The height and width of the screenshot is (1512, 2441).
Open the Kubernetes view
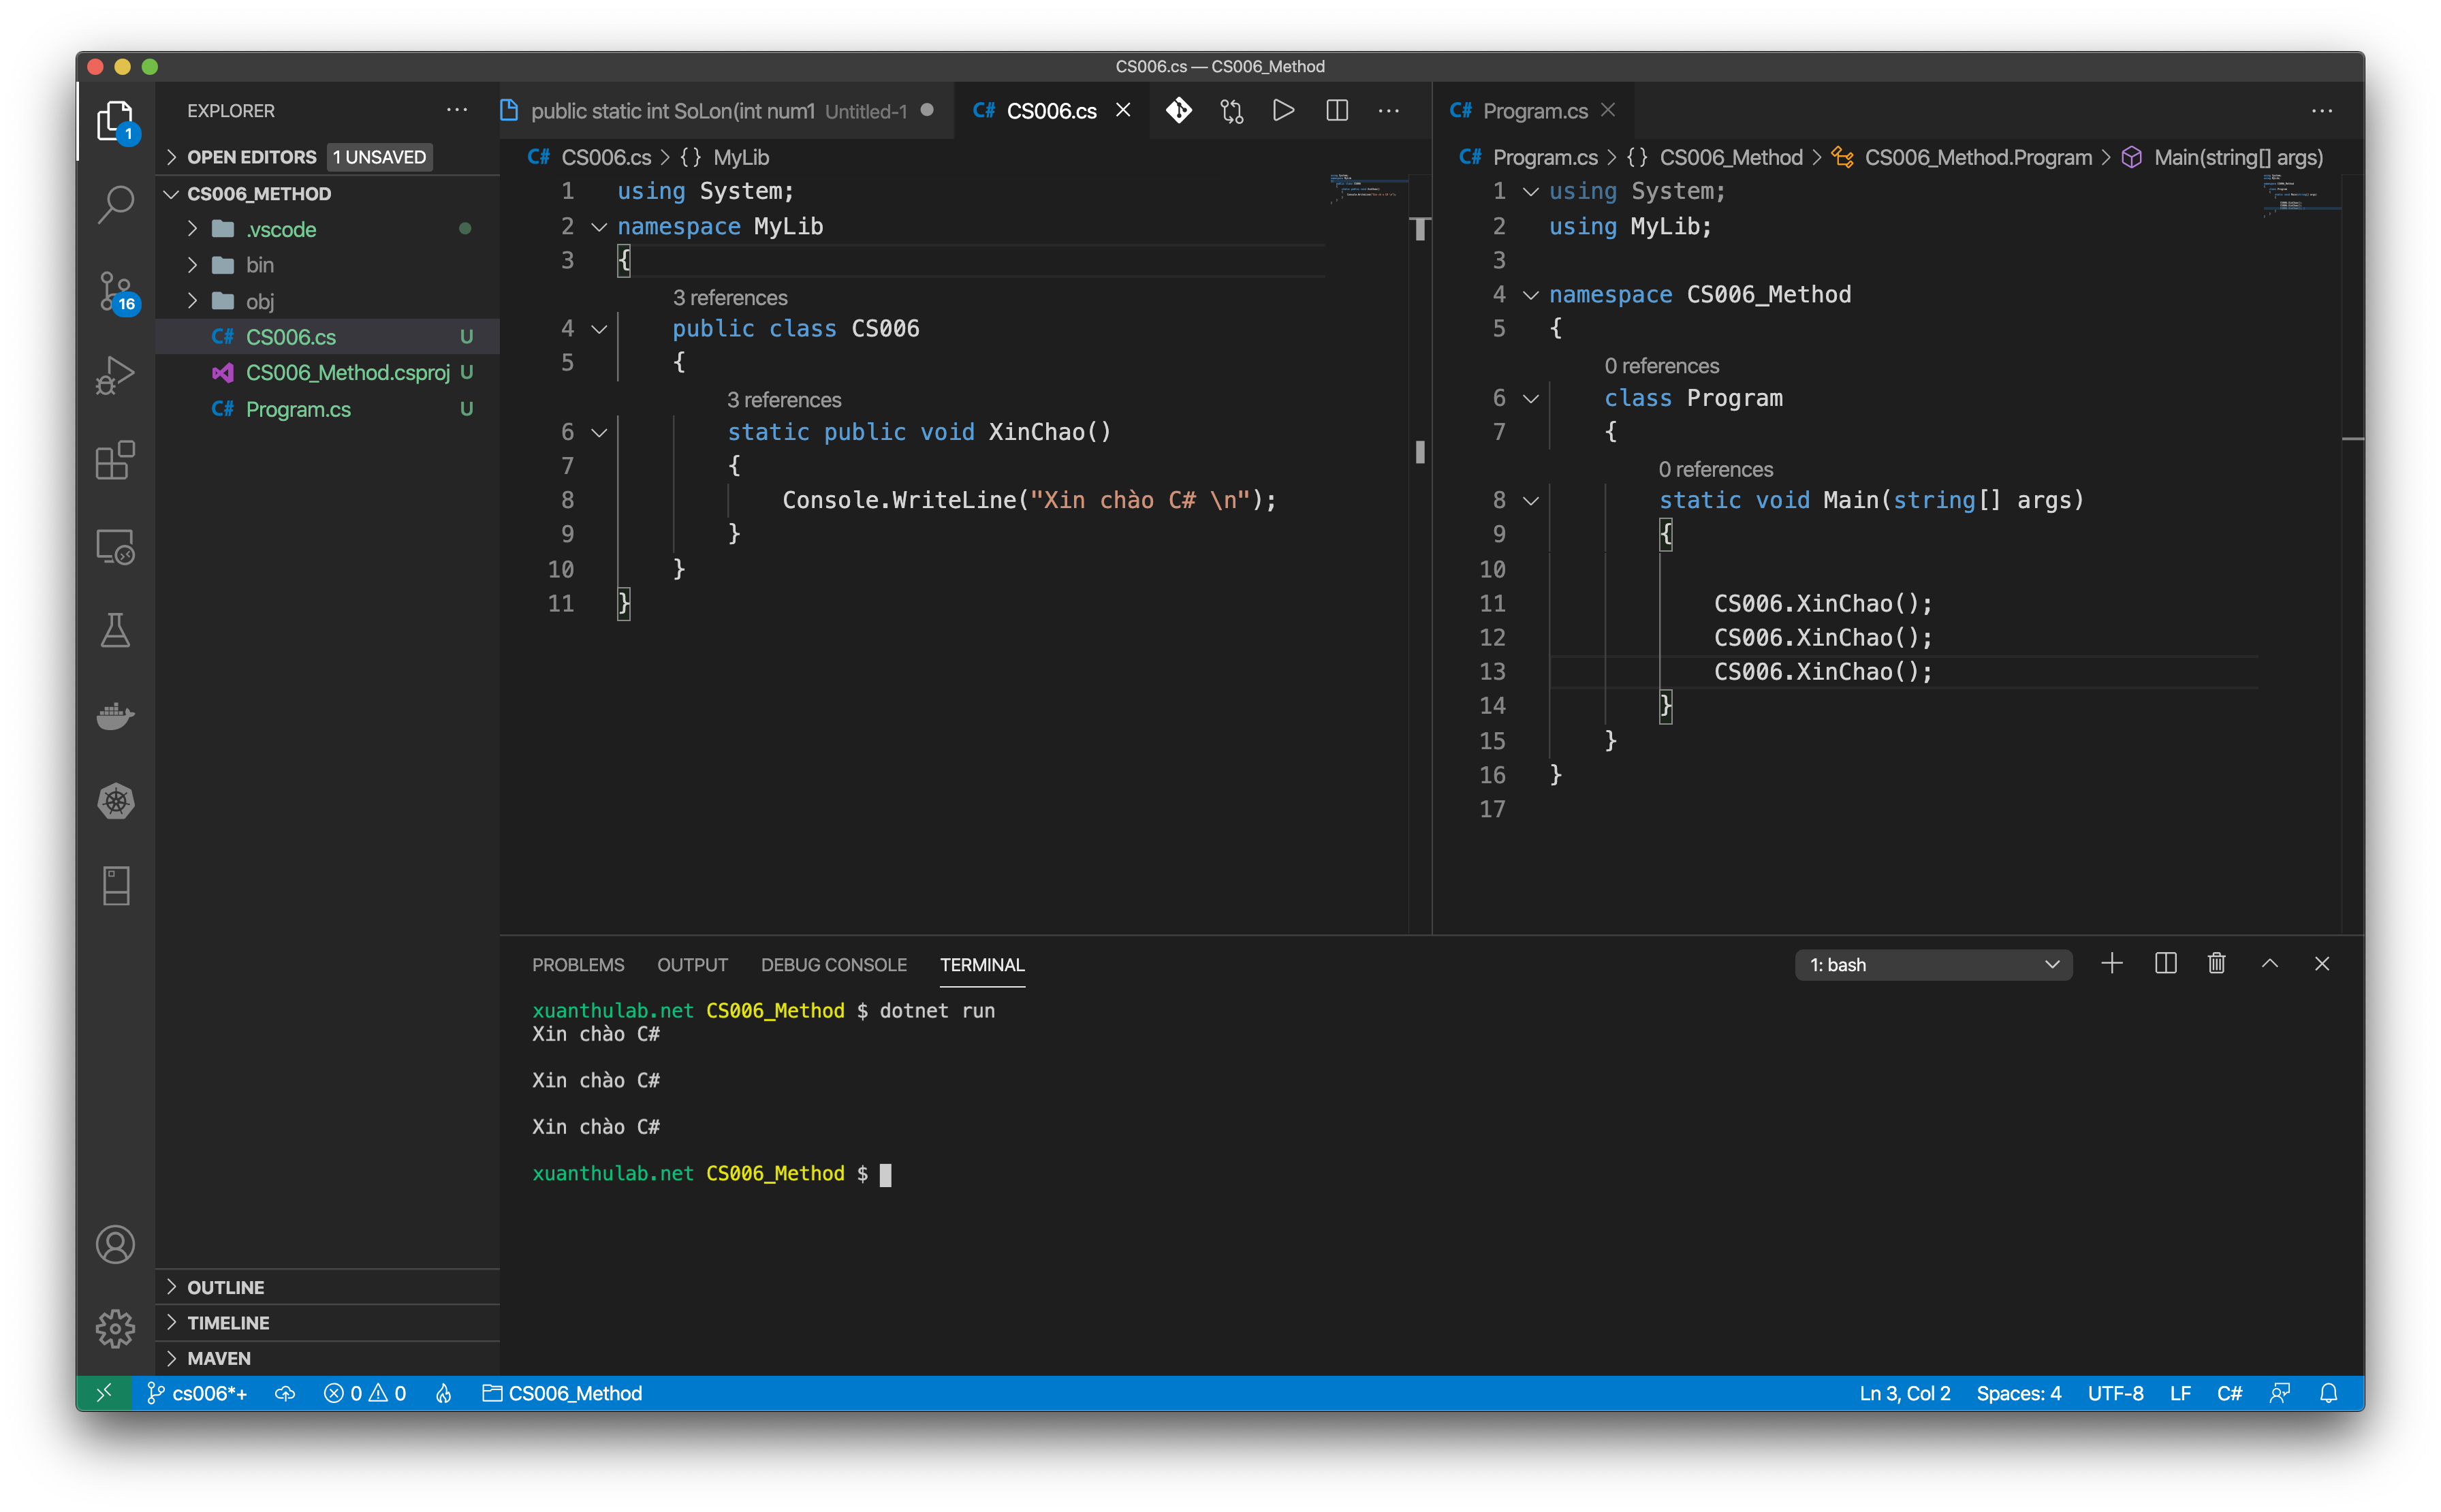coord(115,801)
